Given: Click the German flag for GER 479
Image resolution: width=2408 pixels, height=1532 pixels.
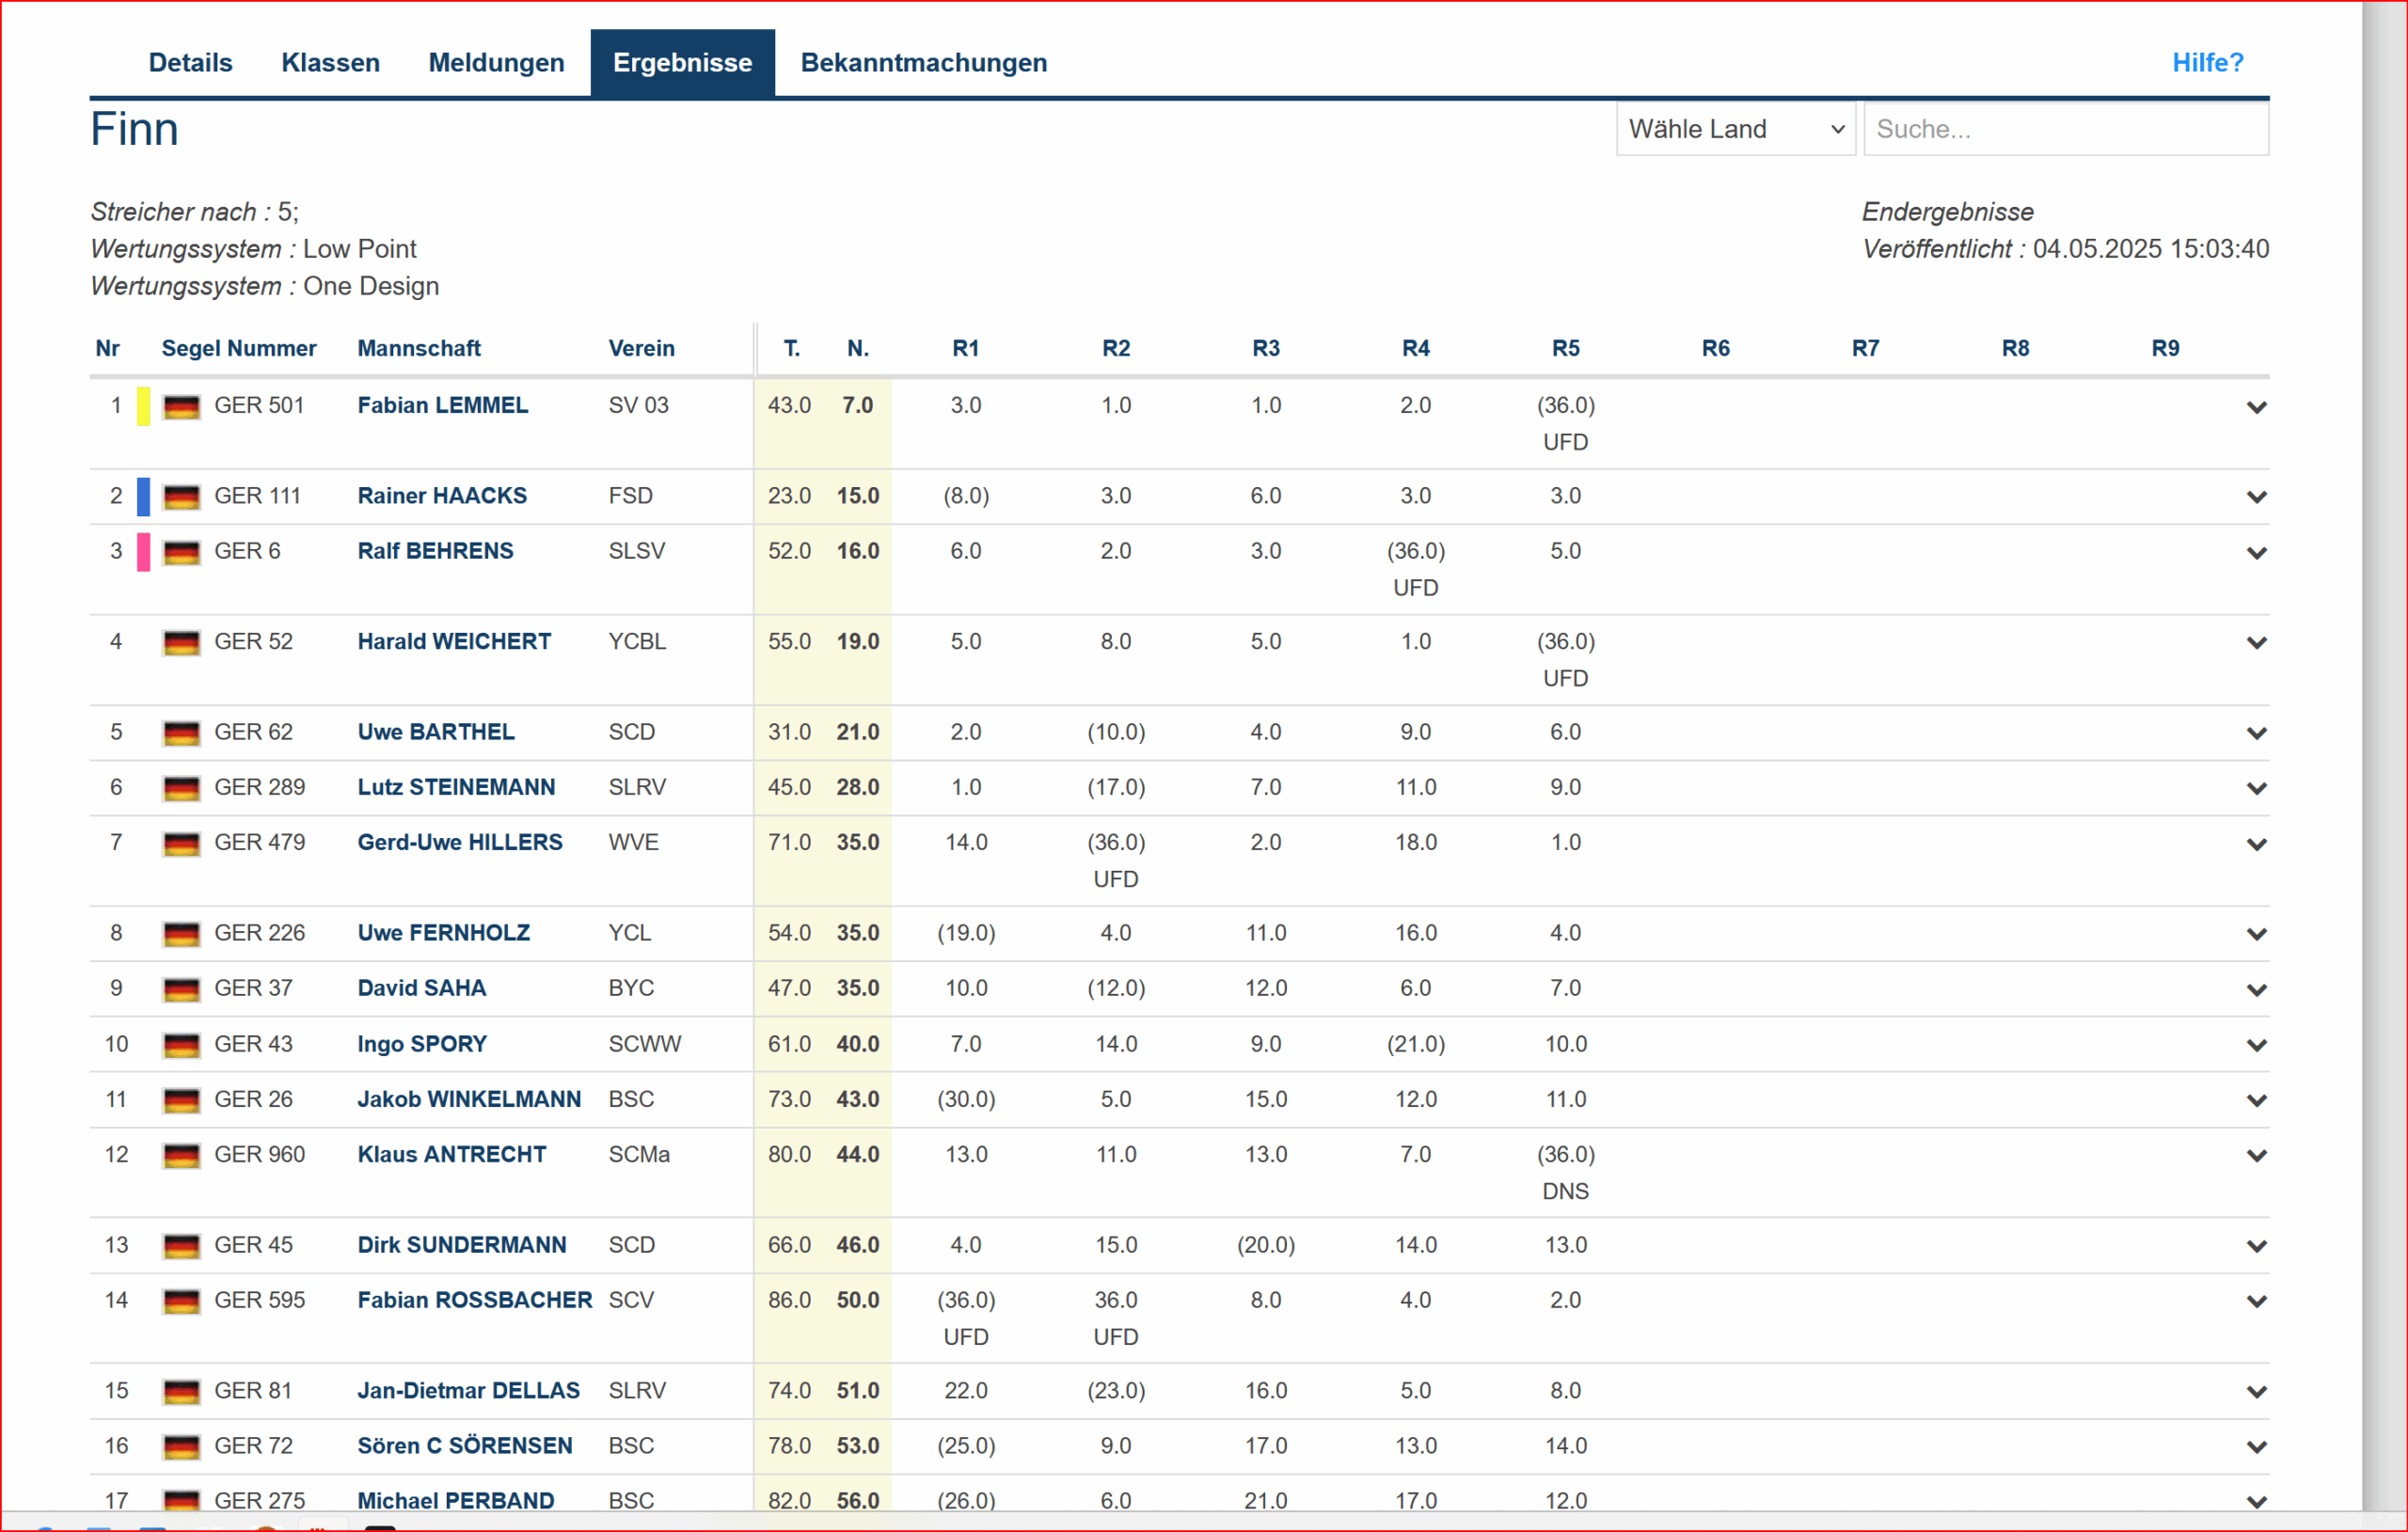Looking at the screenshot, I should (181, 844).
